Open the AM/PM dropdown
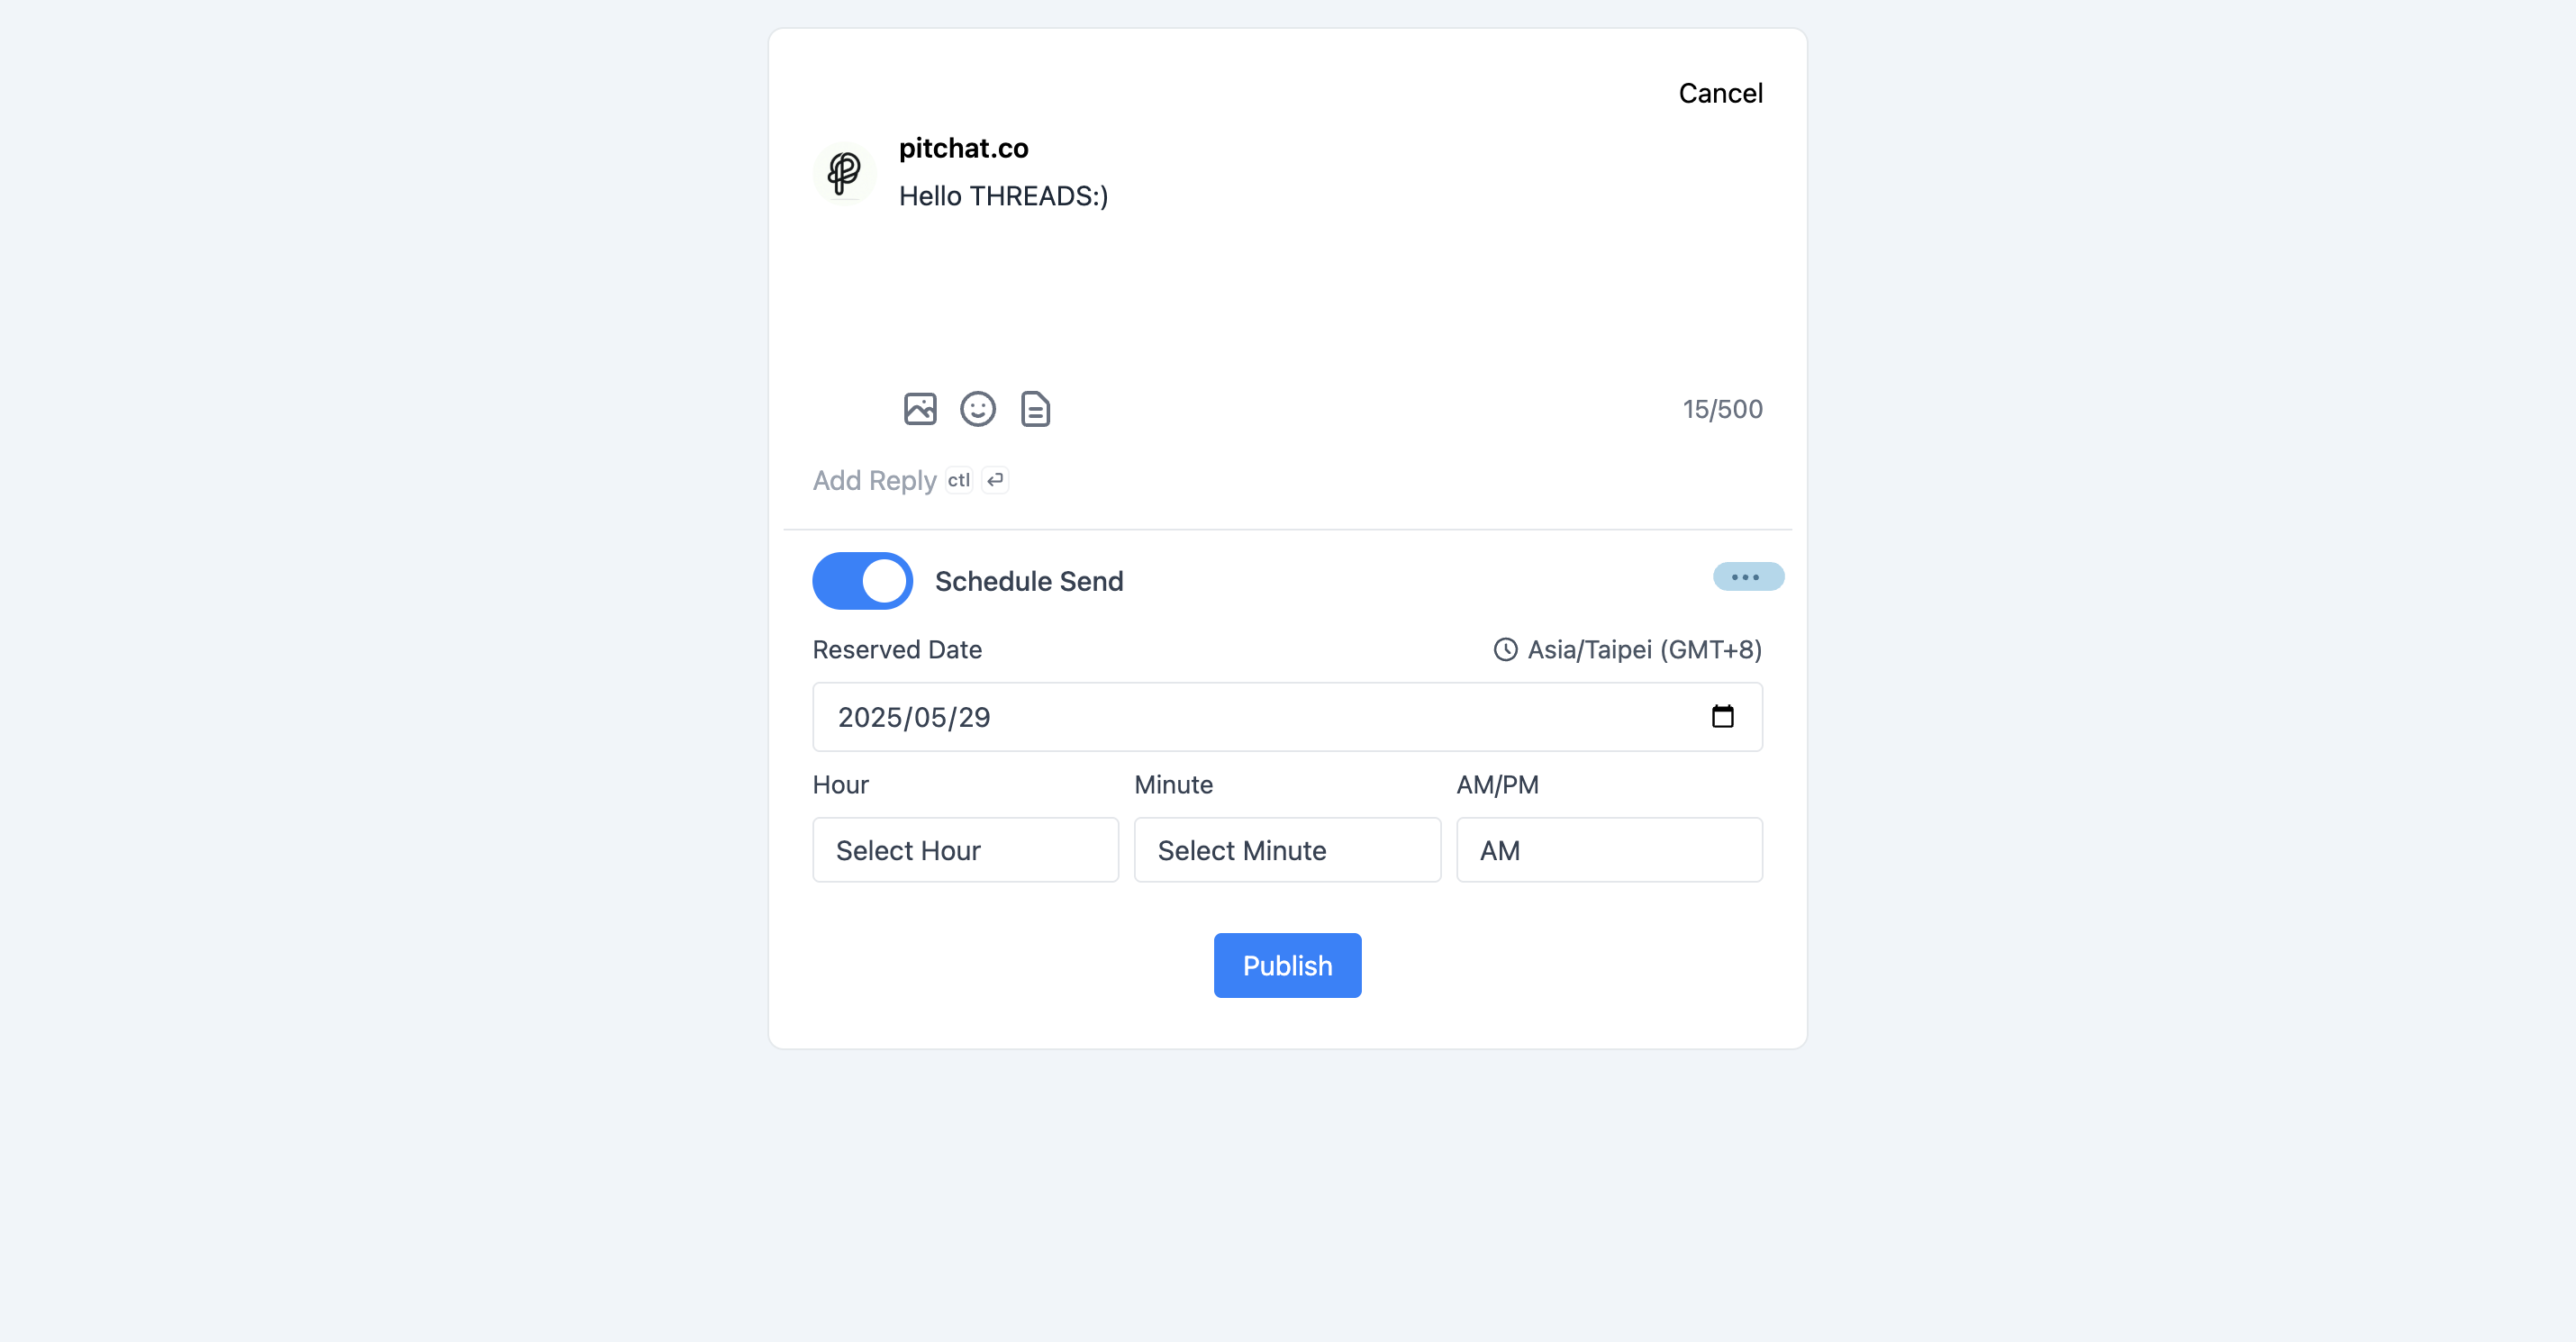The image size is (2576, 1342). point(1609,850)
